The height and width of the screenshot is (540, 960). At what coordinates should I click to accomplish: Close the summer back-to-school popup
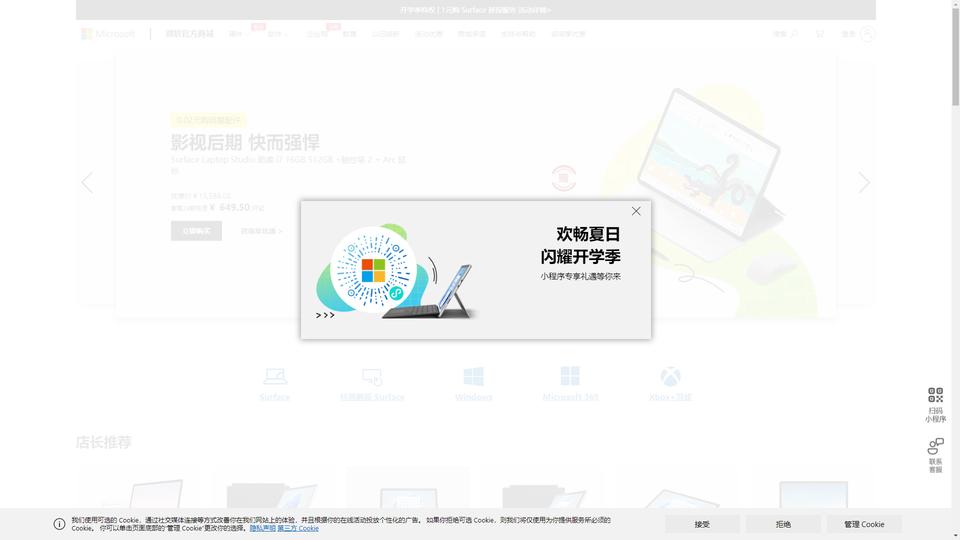636,211
